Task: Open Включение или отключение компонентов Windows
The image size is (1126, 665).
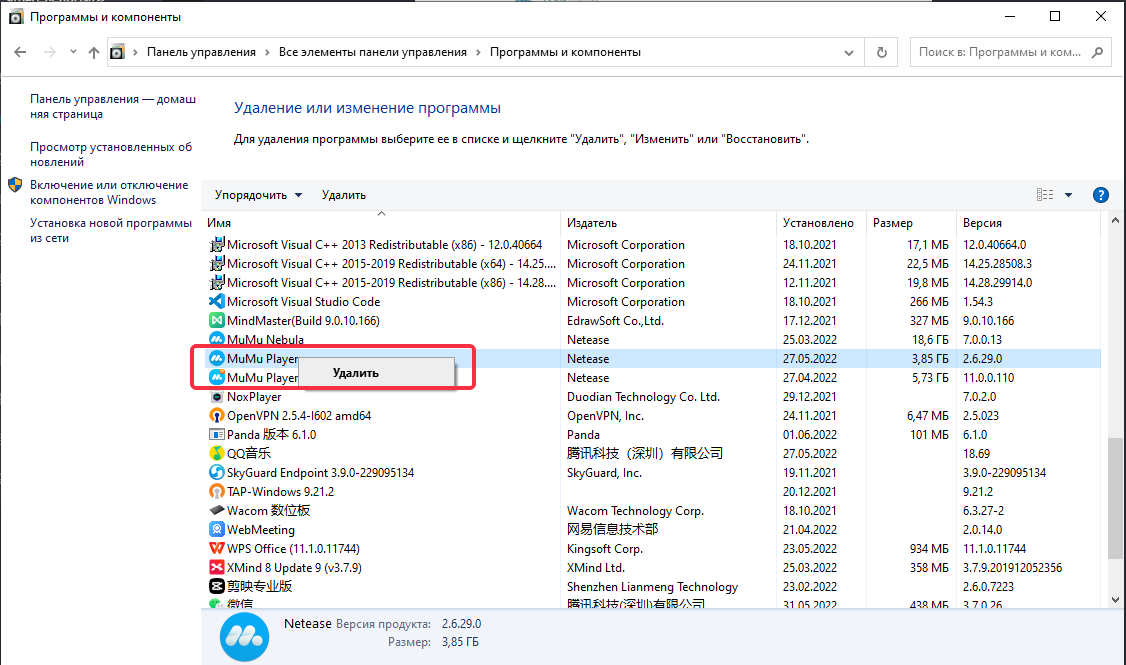Action: (x=109, y=192)
